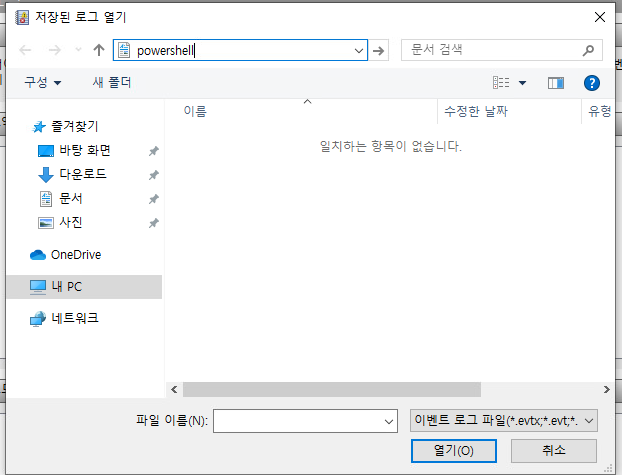Open the 다운로드 folder shortcut

82,174
